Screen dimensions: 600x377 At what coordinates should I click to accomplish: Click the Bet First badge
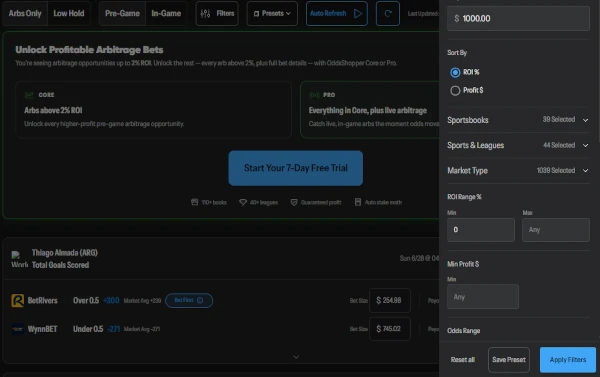coord(189,300)
